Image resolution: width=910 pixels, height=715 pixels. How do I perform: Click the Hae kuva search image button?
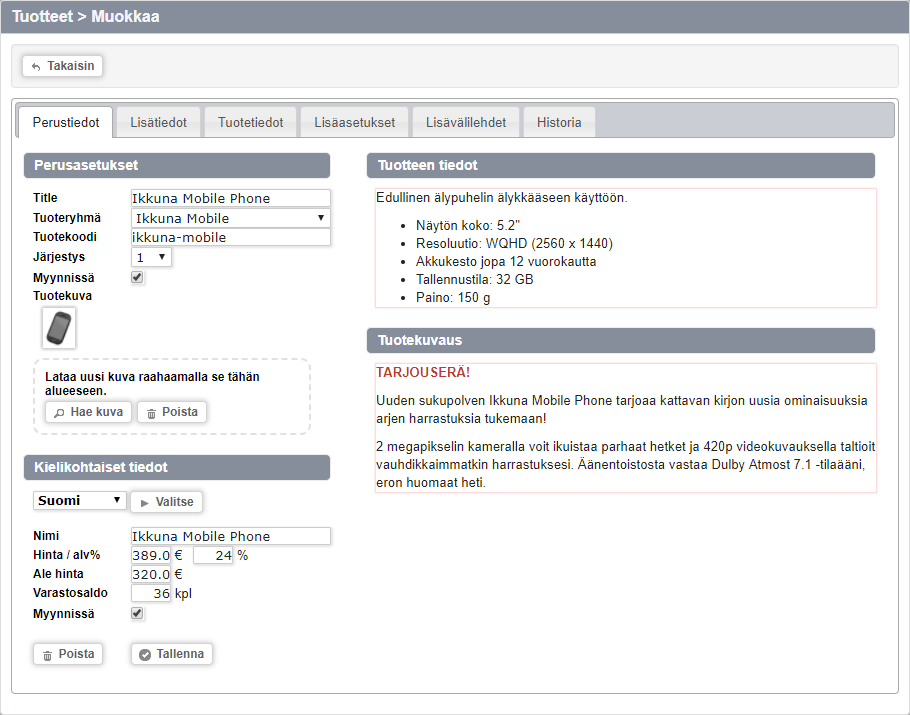(88, 412)
